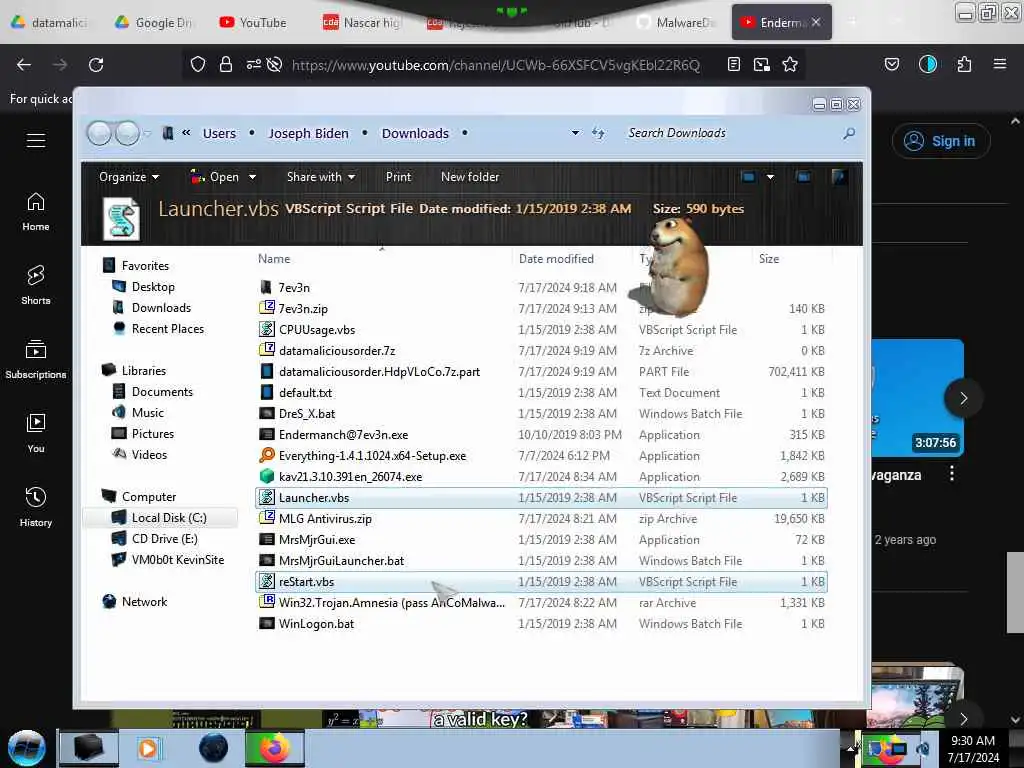Switch to the Nascar highlights tab
Image resolution: width=1024 pixels, height=768 pixels.
(362, 23)
